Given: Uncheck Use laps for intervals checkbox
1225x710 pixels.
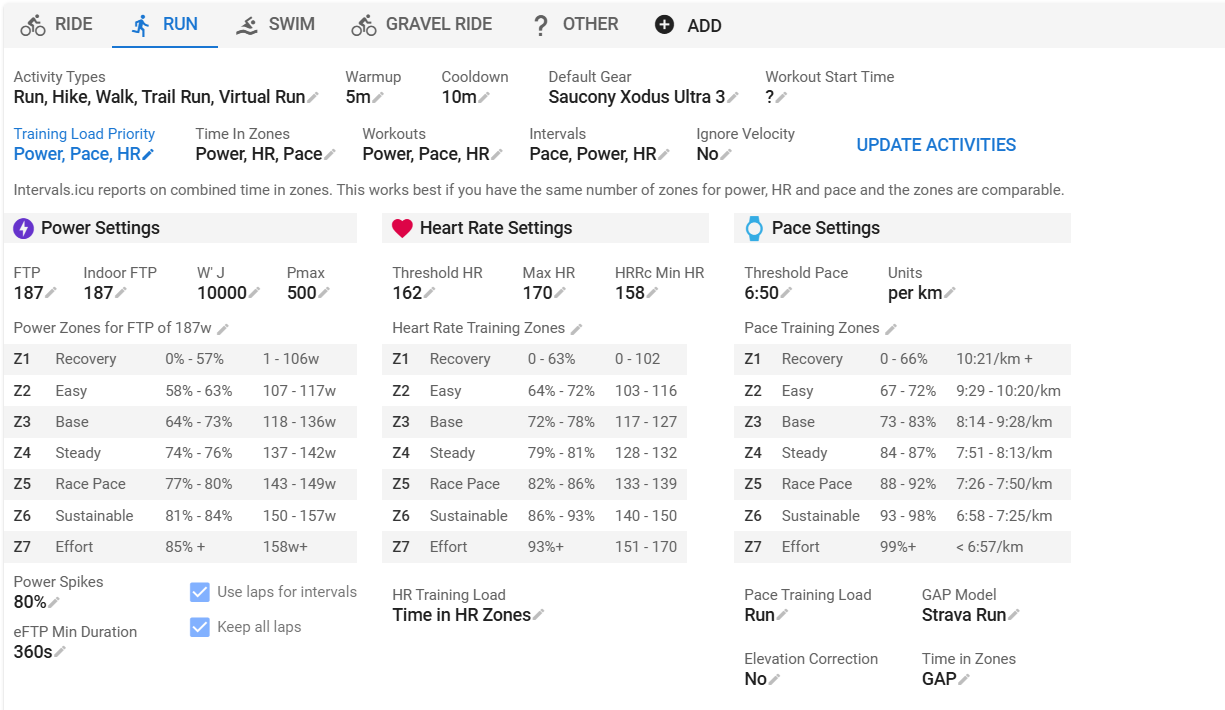Looking at the screenshot, I should pyautogui.click(x=199, y=592).
